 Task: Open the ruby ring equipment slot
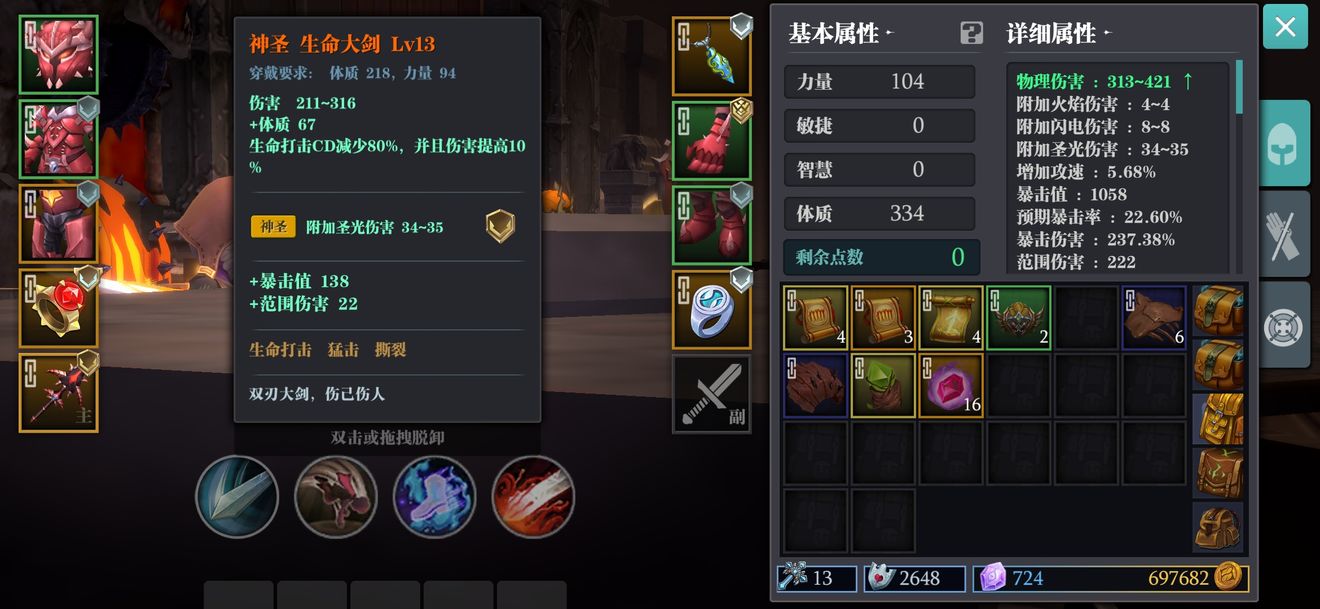pyautogui.click(x=59, y=308)
